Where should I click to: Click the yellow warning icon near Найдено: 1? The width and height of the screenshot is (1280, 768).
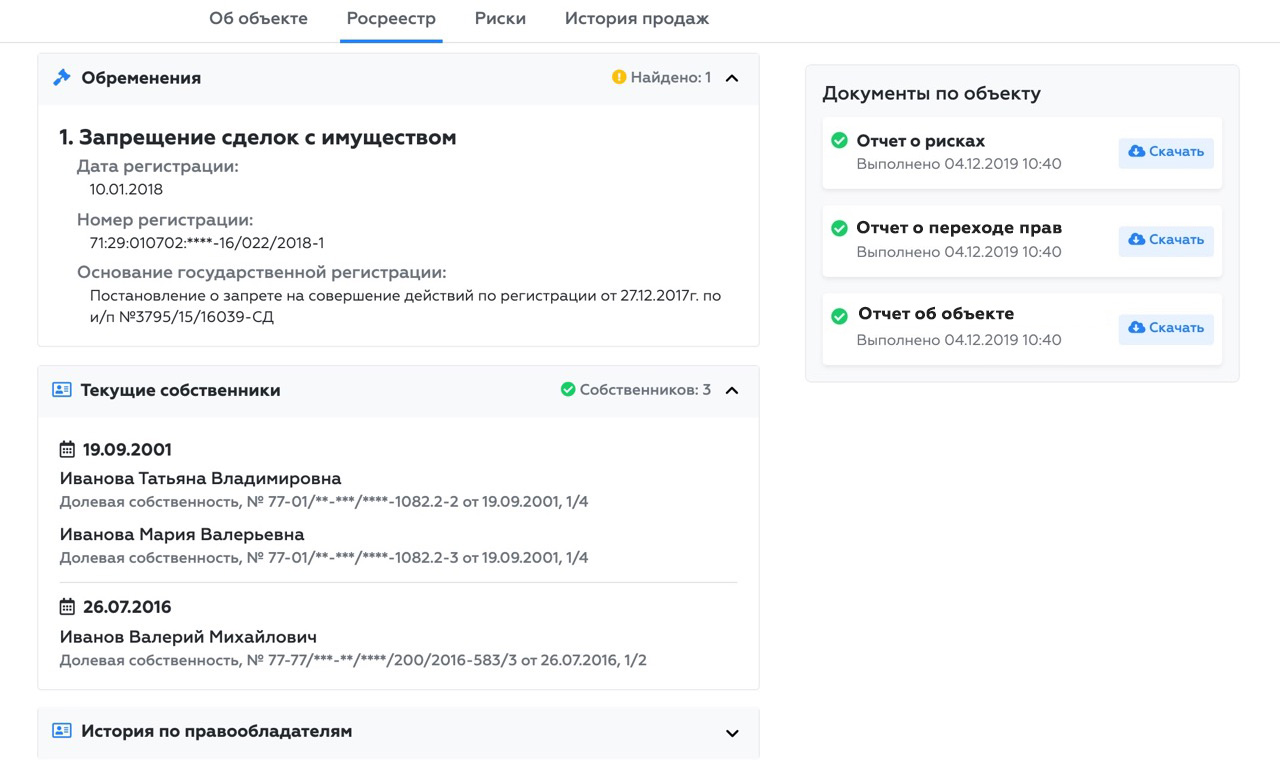[619, 77]
